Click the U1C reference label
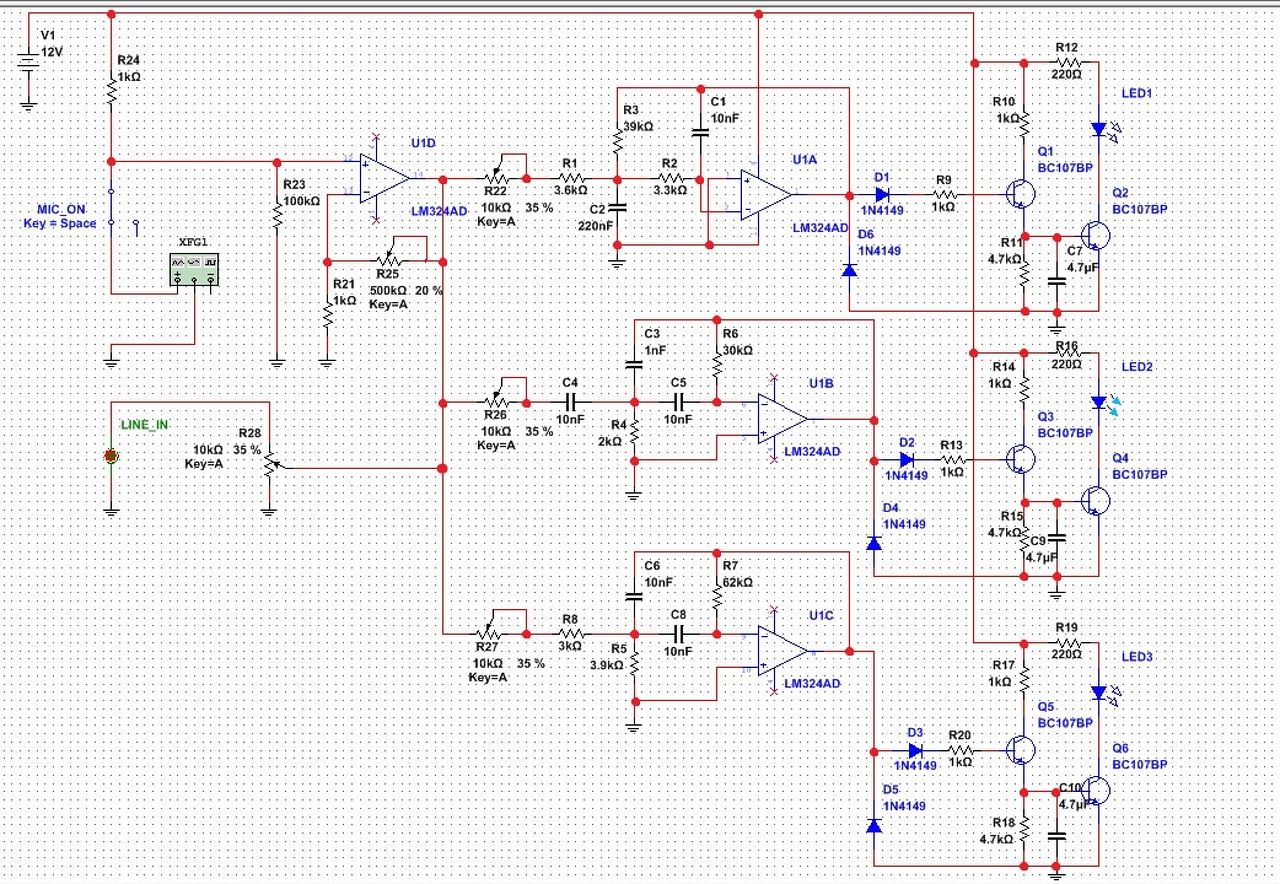 (x=822, y=615)
